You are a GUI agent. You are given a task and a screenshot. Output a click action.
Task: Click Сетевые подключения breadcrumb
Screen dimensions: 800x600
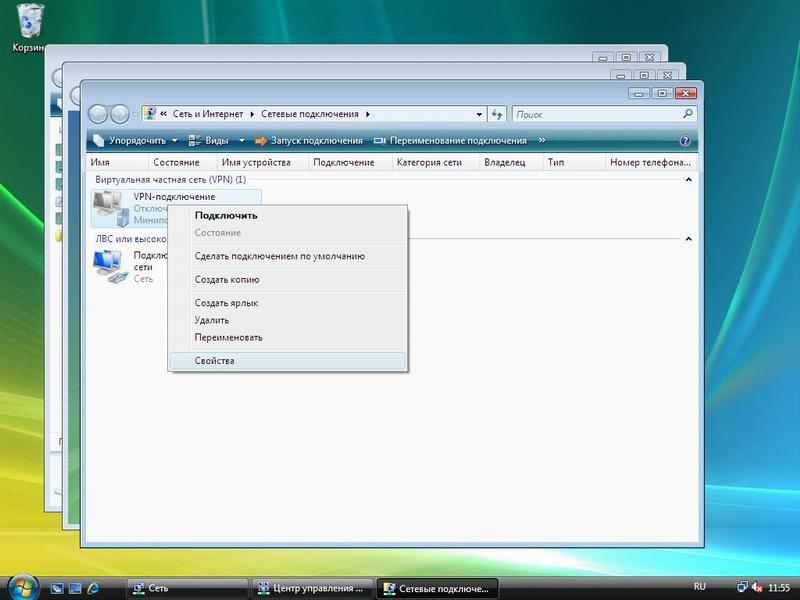pyautogui.click(x=310, y=114)
